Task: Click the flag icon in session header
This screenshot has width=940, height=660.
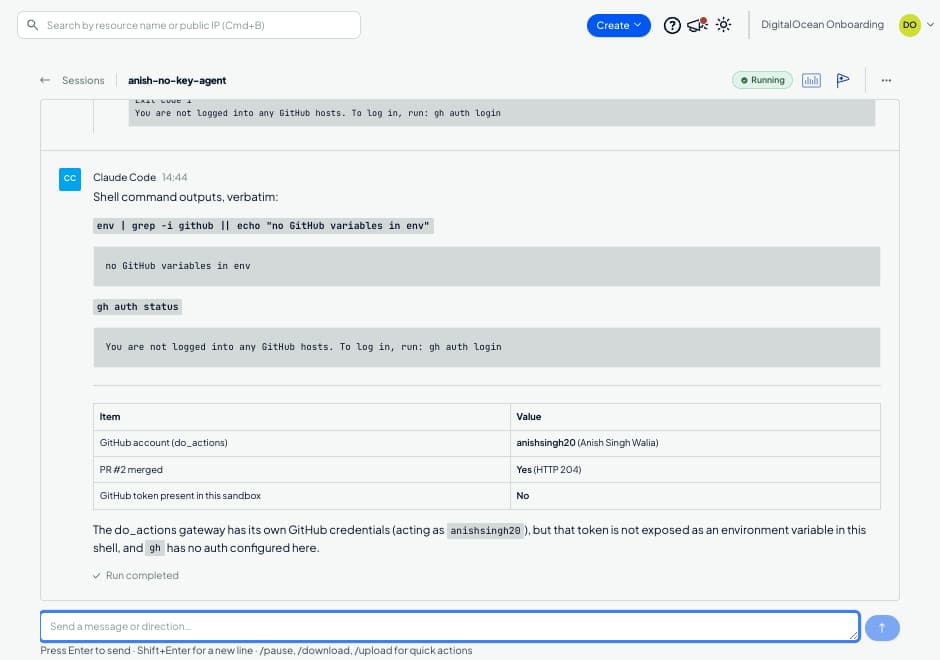Action: pos(842,80)
